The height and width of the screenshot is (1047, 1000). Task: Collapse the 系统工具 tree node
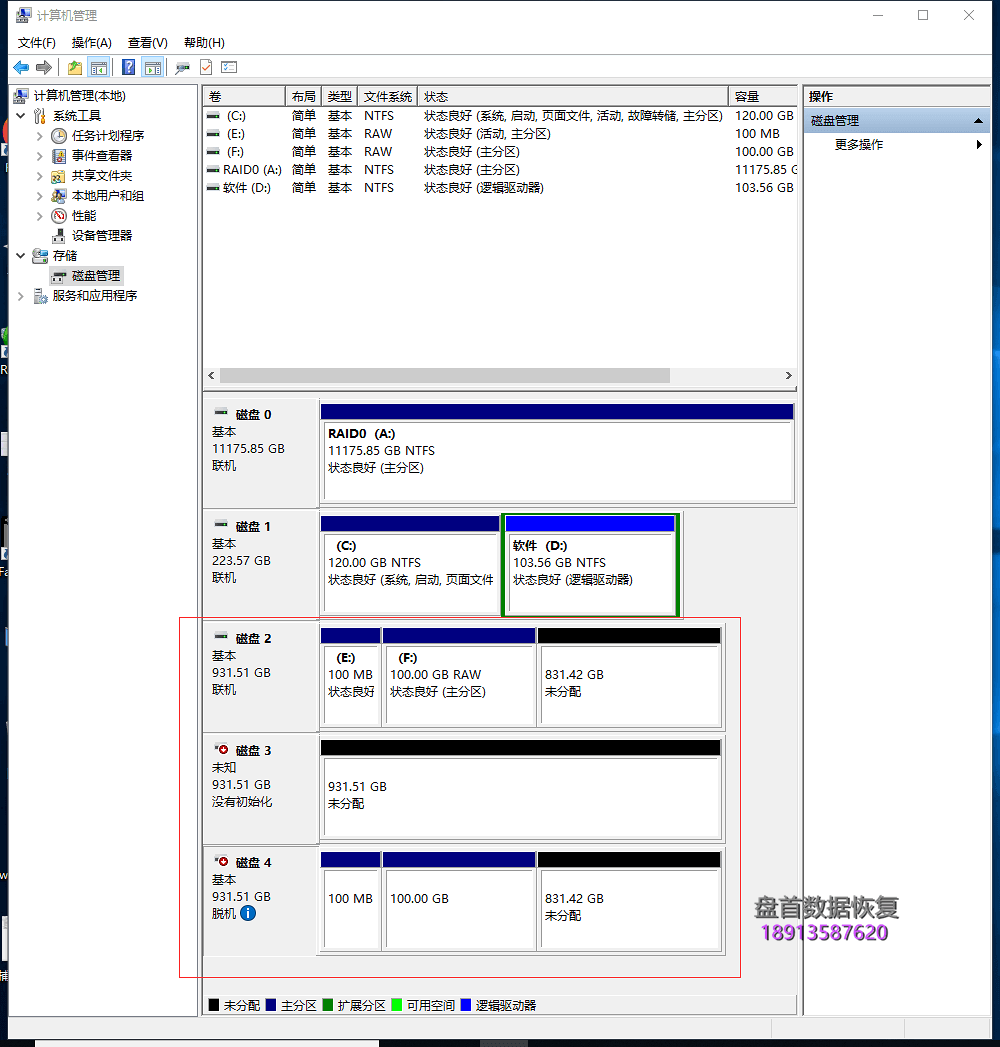point(21,116)
